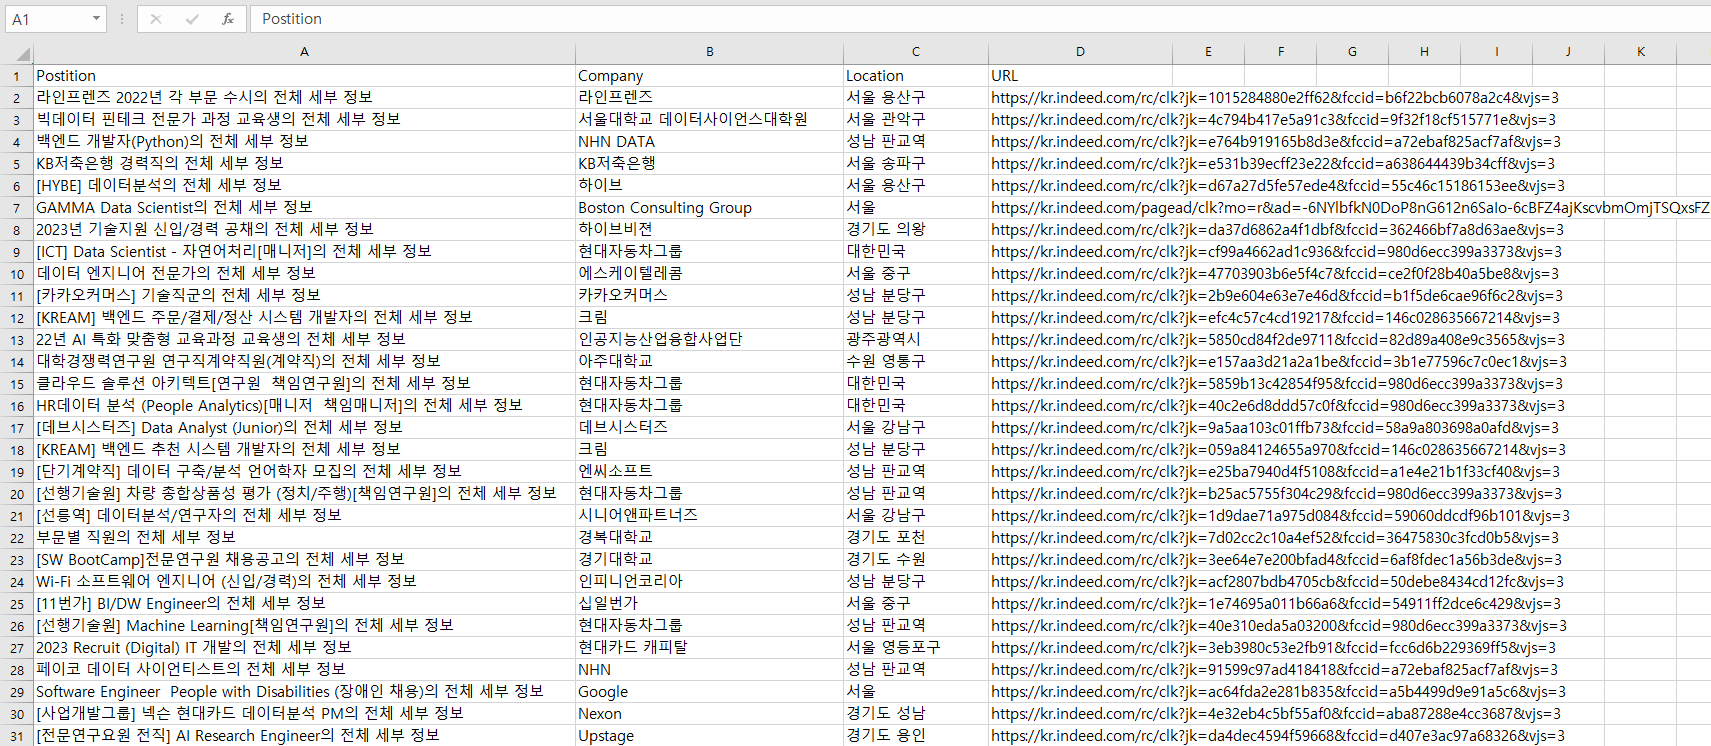Click the pagead/clk URL in row 7
The width and height of the screenshot is (1711, 746).
tap(1350, 208)
